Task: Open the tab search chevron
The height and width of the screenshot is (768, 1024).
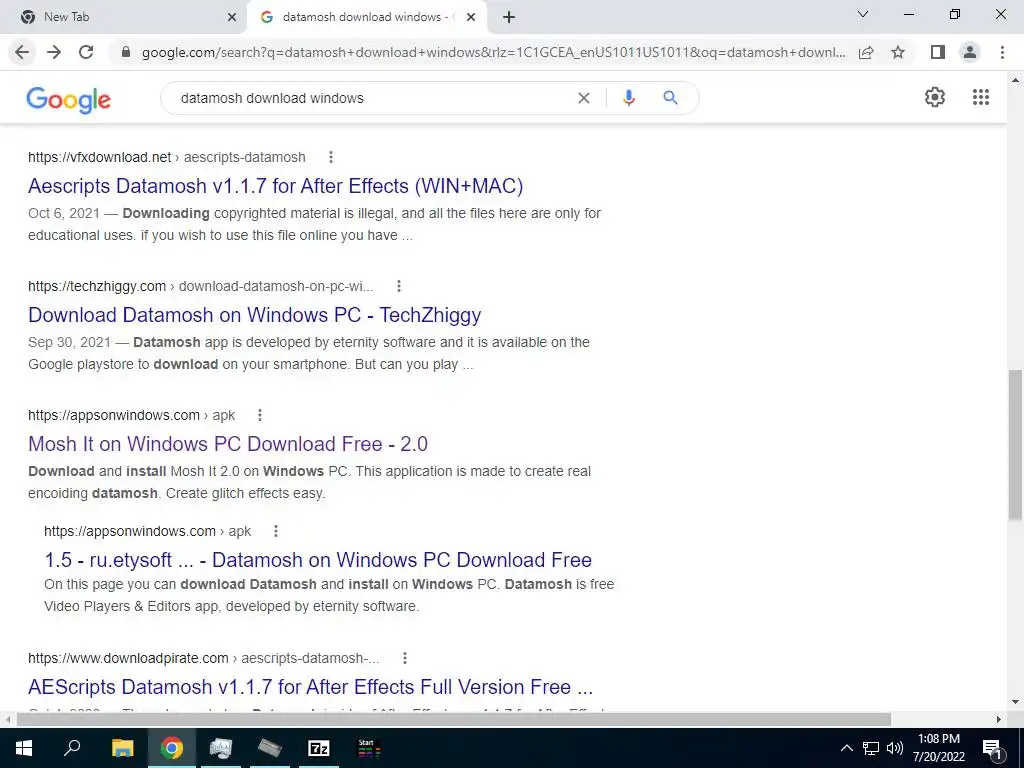Action: tap(863, 14)
